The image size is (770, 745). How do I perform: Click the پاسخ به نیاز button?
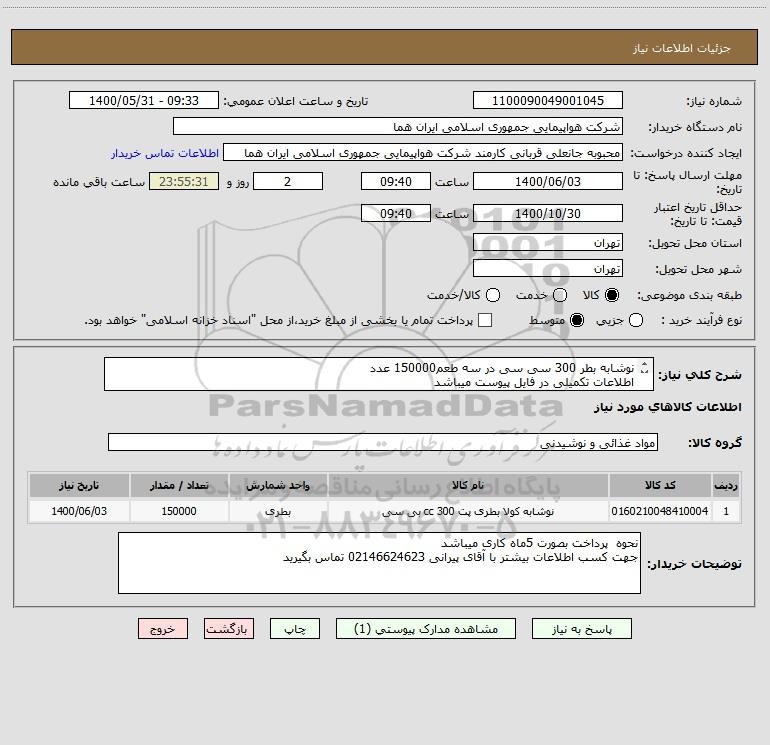pos(582,629)
